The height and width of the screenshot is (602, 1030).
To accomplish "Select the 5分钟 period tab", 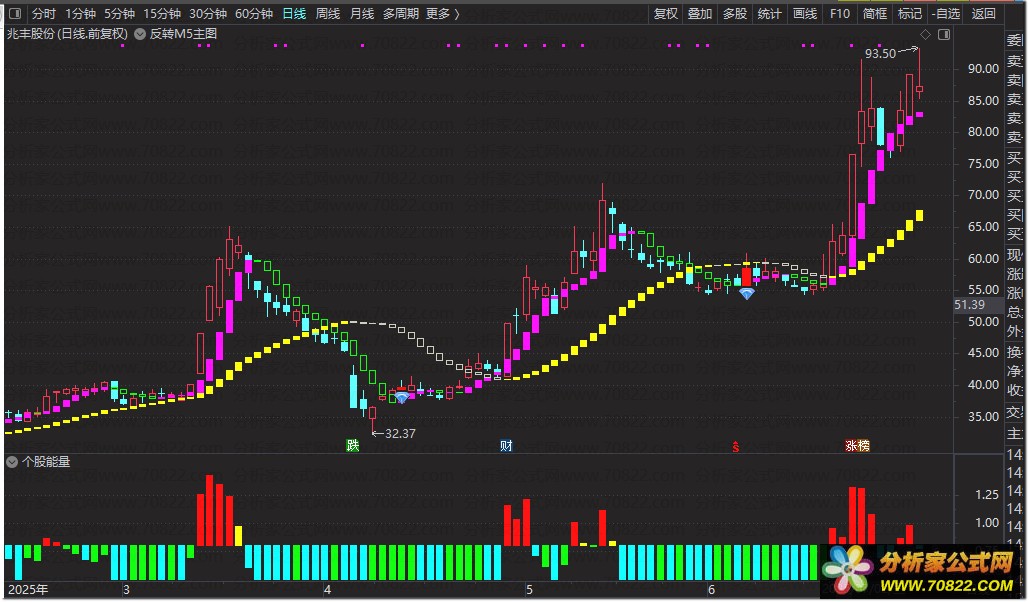I will tap(119, 13).
